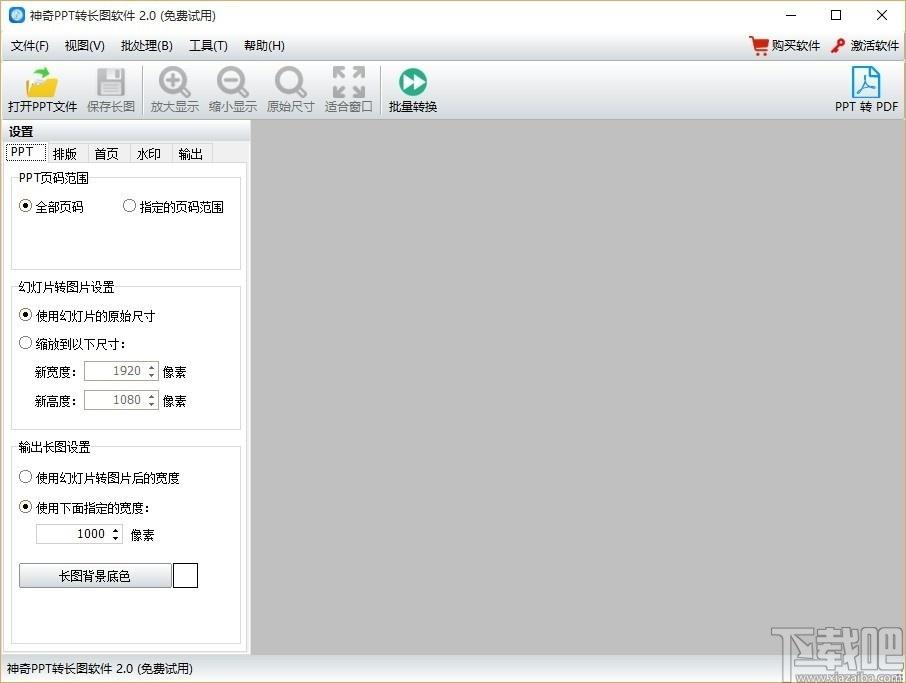Screen dimensions: 906x683
Task: Open the 视图(V) menu
Action: coord(84,46)
